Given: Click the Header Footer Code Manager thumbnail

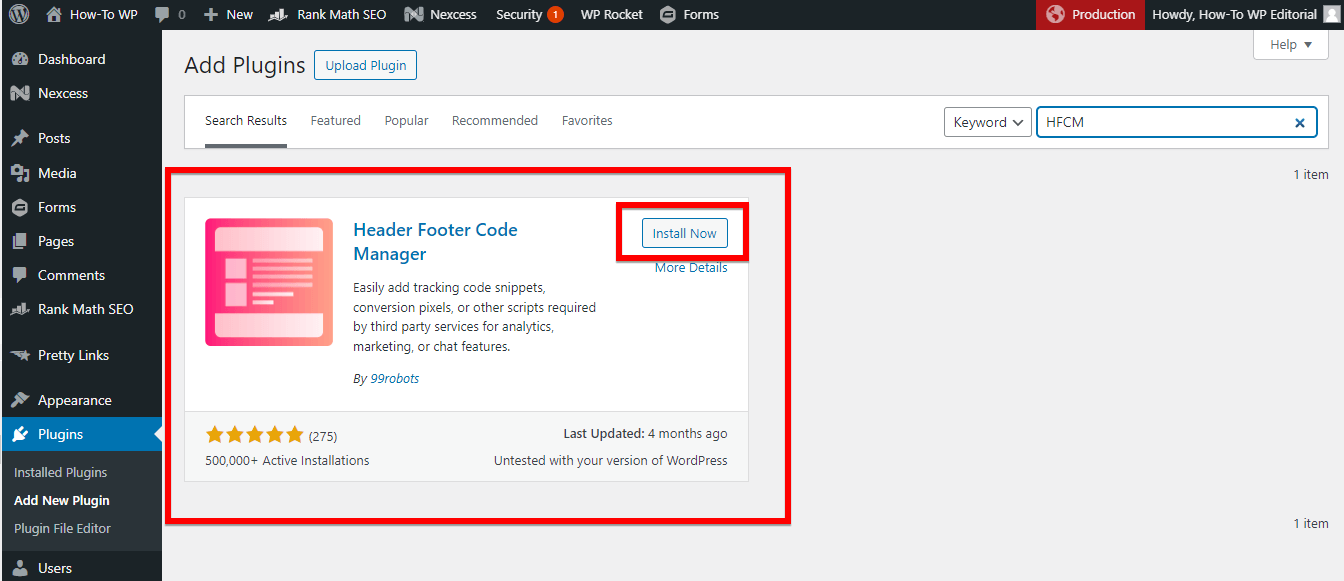Looking at the screenshot, I should point(269,282).
